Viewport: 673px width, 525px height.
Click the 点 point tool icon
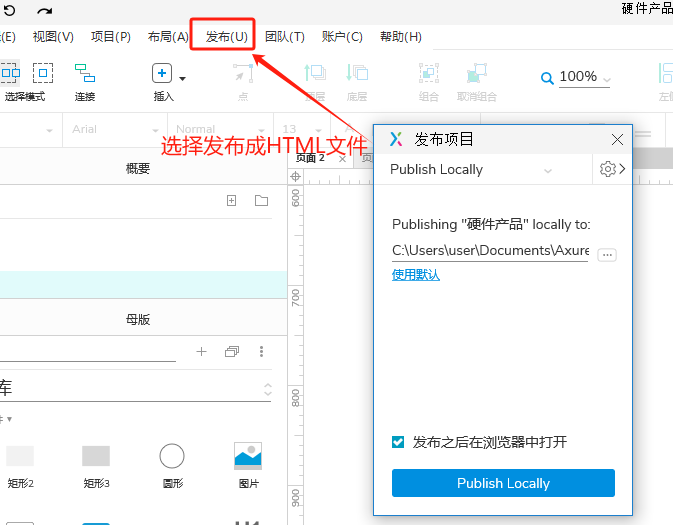(243, 73)
